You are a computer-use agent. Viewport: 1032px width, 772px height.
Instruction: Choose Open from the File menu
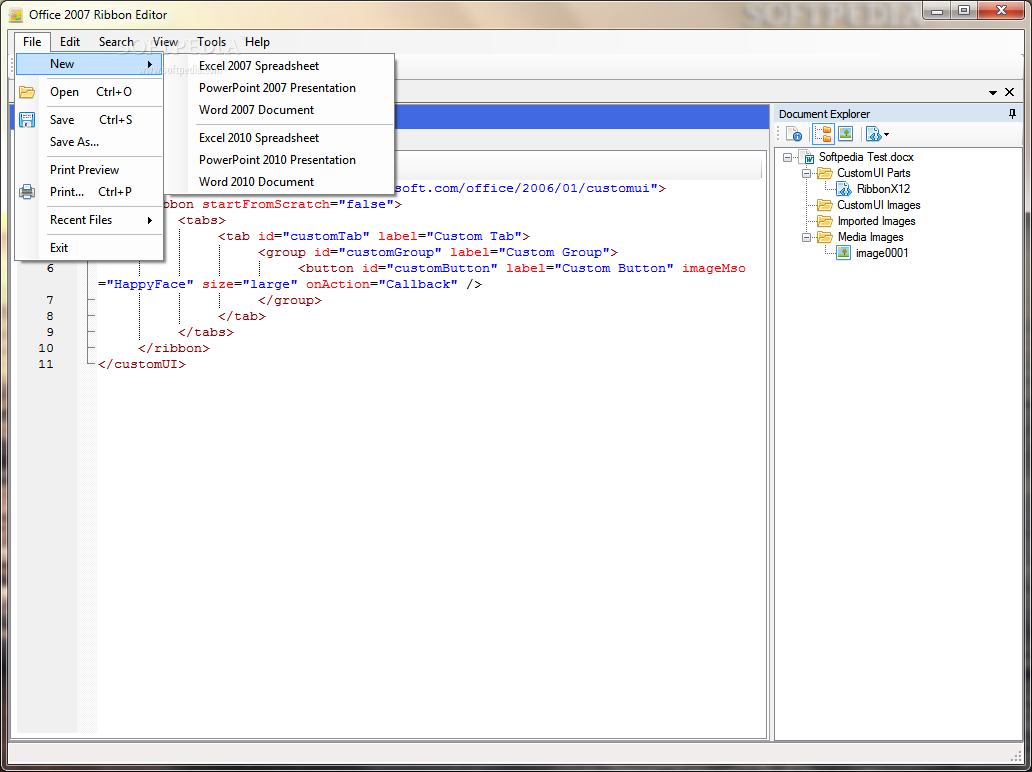tap(89, 92)
